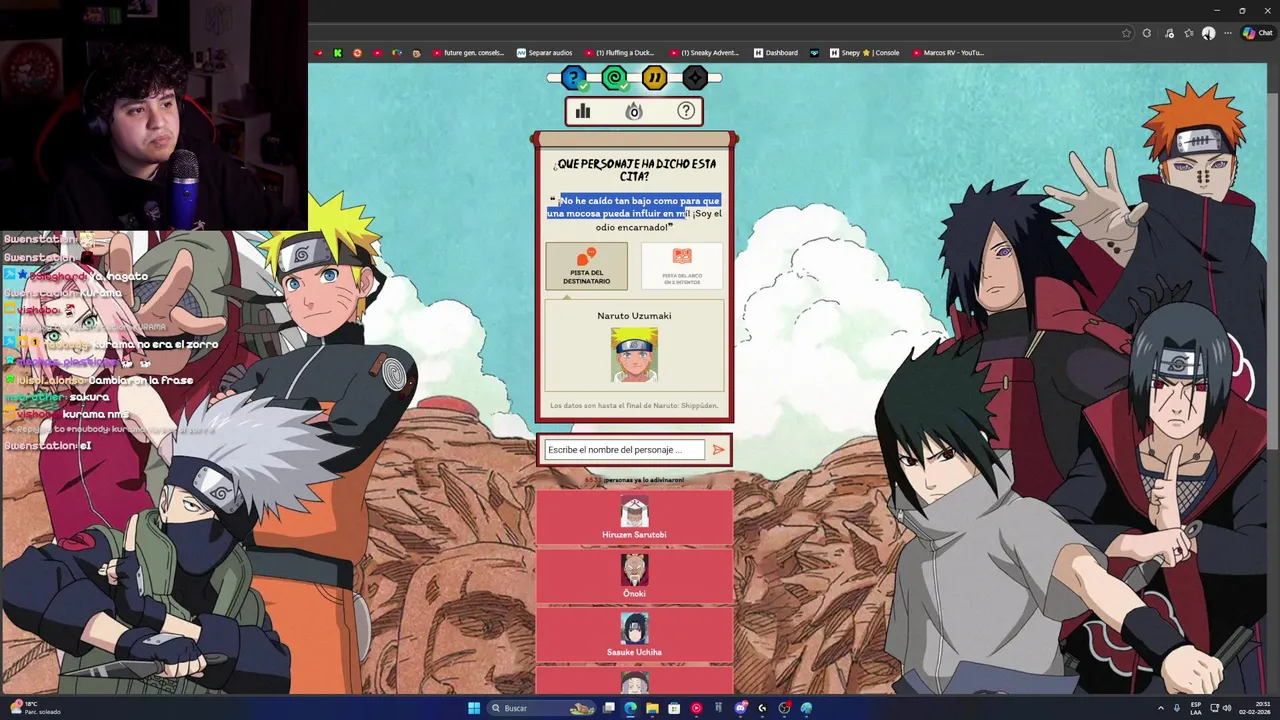The width and height of the screenshot is (1280, 720).
Task: Select the Ōnoki guess row
Action: click(634, 576)
